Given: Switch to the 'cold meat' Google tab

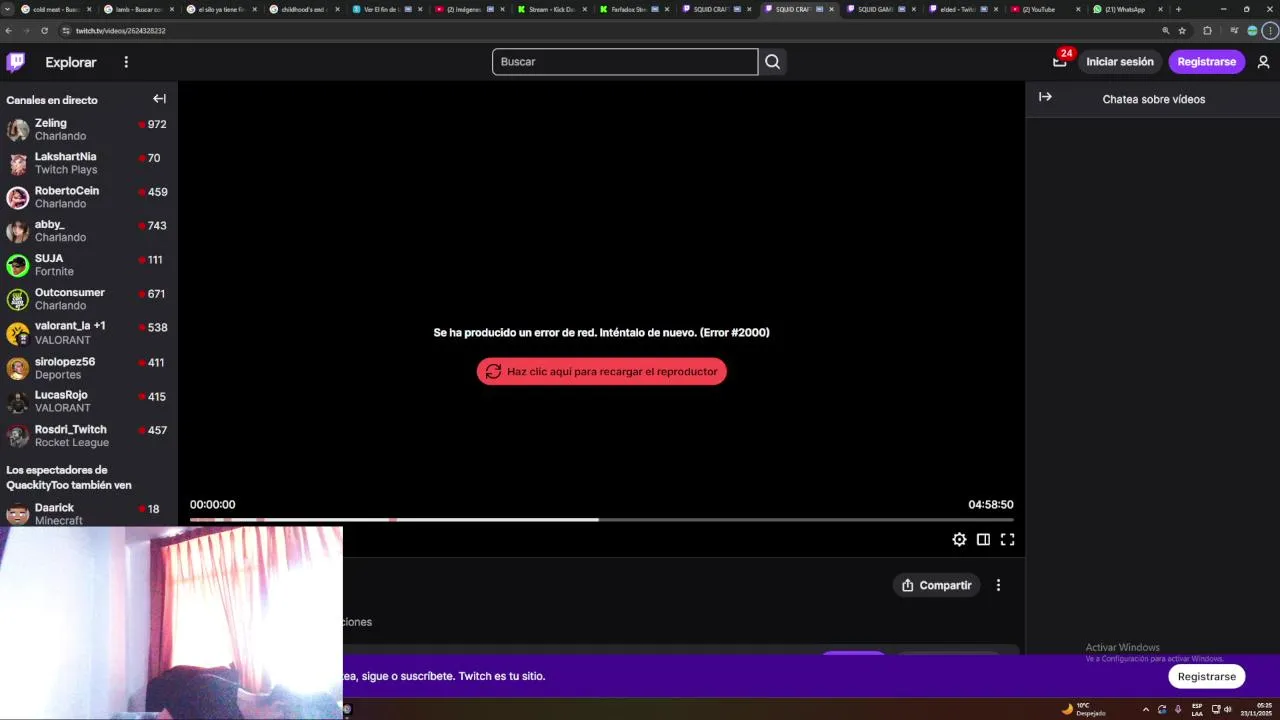Looking at the screenshot, I should tap(55, 9).
